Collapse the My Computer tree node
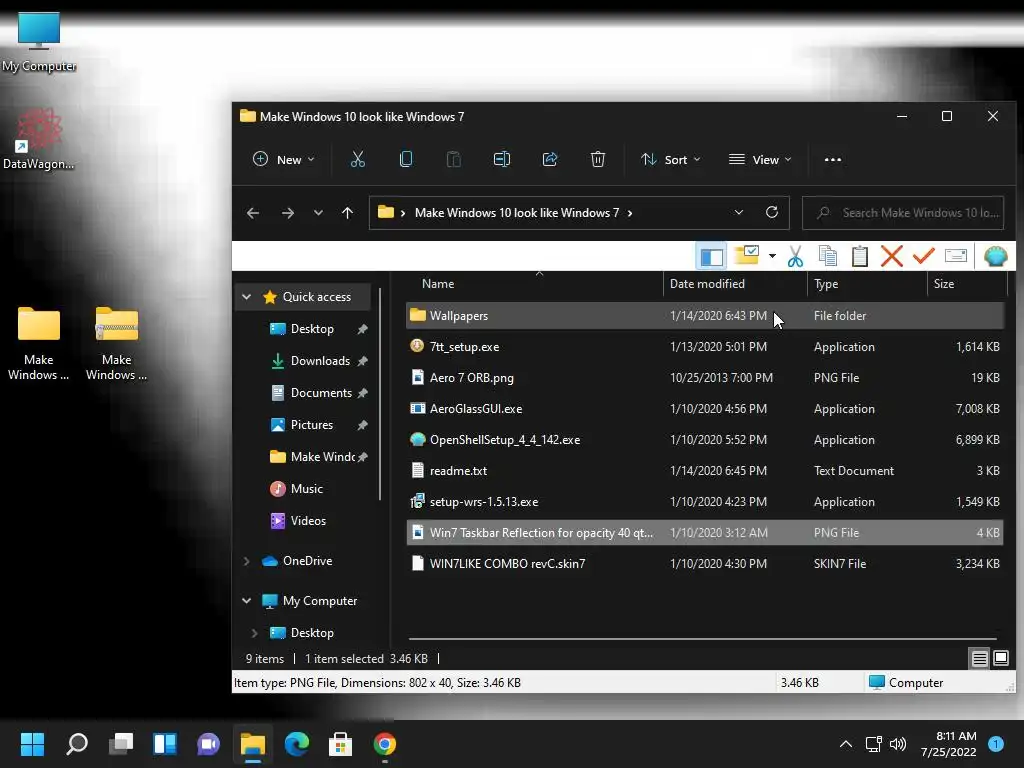 pos(247,601)
